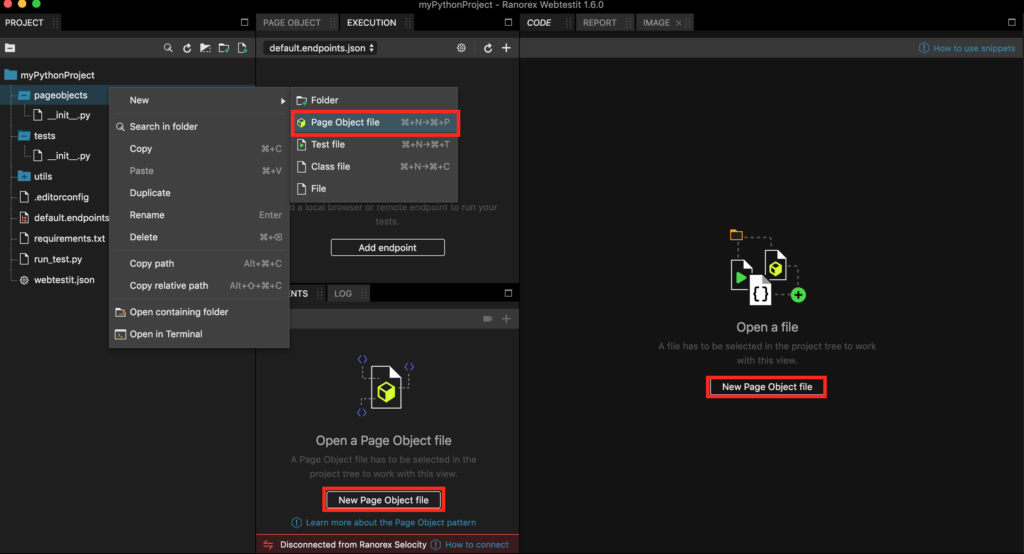Select Duplicate from context menu
The width and height of the screenshot is (1024, 554).
199,193
